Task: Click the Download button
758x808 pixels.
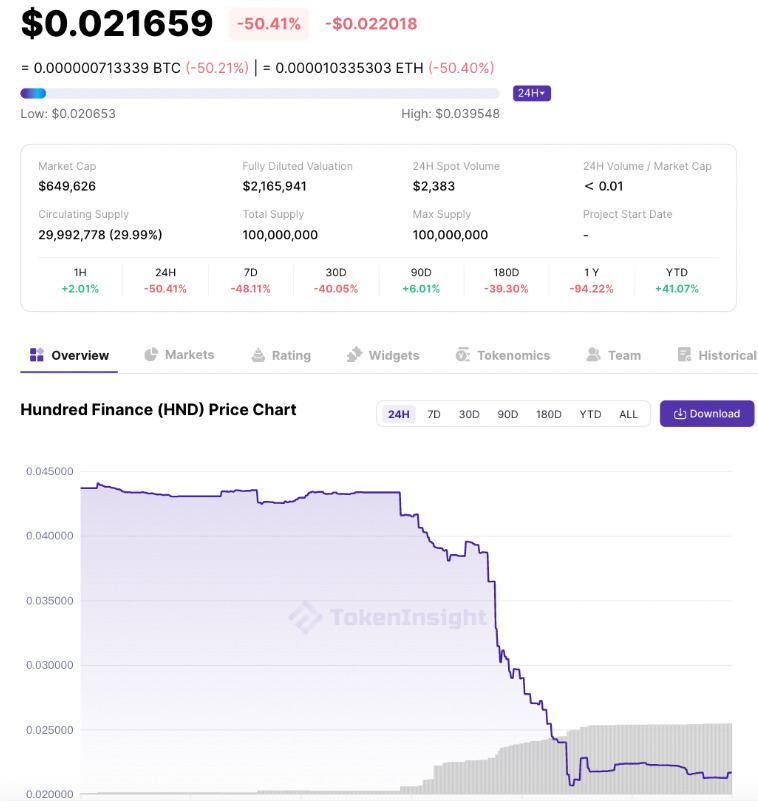Action: coord(706,414)
